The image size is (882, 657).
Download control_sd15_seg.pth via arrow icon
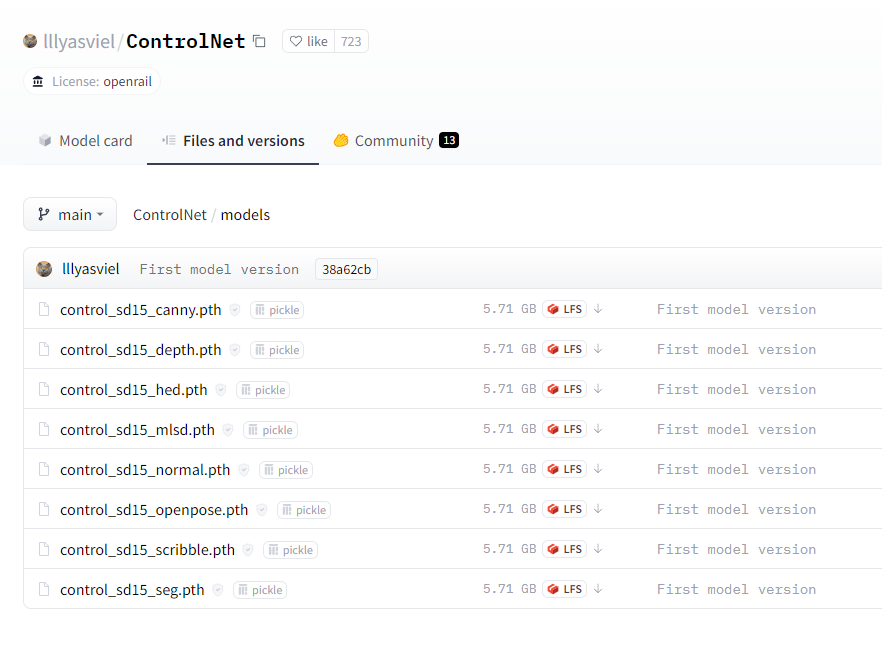click(598, 588)
